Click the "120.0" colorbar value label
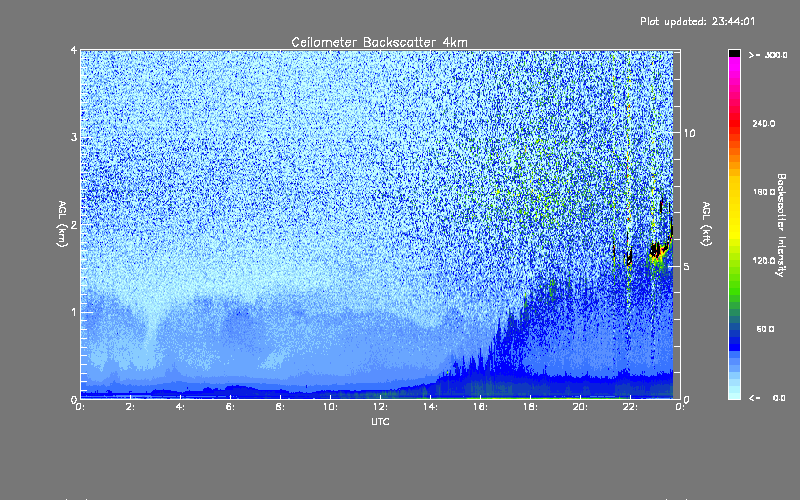Viewport: 800px width, 500px height. [x=764, y=261]
